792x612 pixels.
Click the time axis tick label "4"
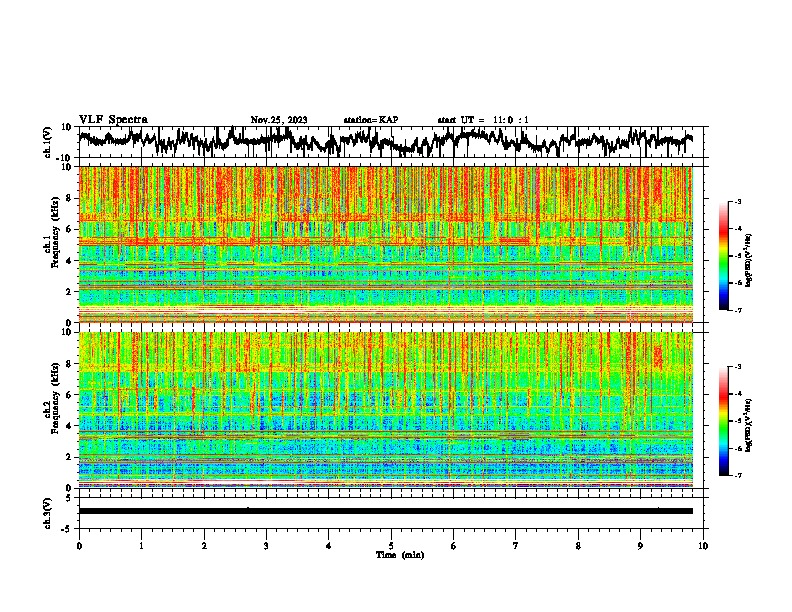coord(329,546)
